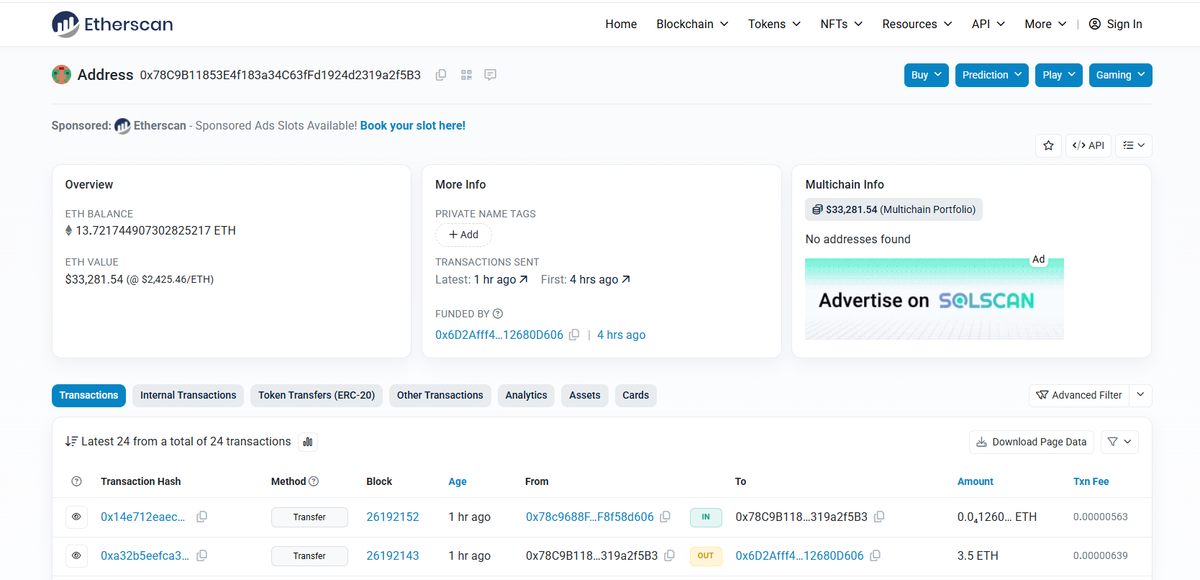
Task: Add address to watch list star
Action: click(1048, 145)
